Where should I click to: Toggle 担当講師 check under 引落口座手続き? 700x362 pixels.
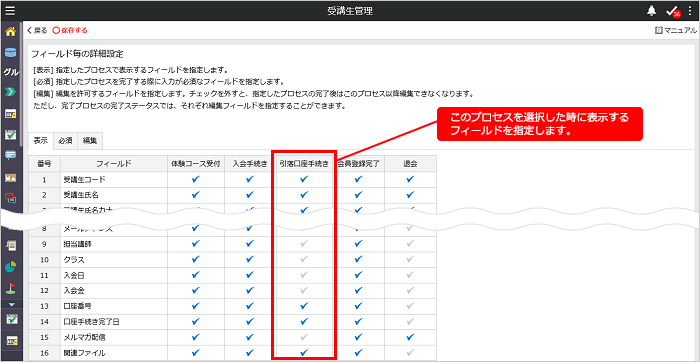(x=304, y=244)
